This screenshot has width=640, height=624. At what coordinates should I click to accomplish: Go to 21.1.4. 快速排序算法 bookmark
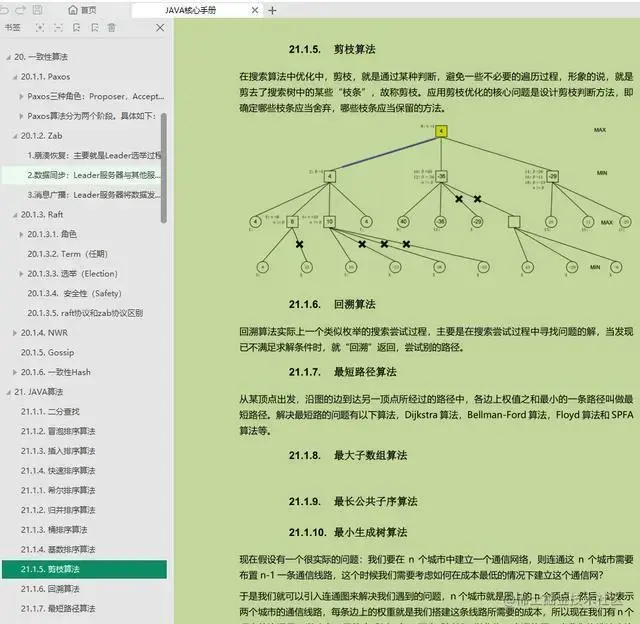[58, 471]
